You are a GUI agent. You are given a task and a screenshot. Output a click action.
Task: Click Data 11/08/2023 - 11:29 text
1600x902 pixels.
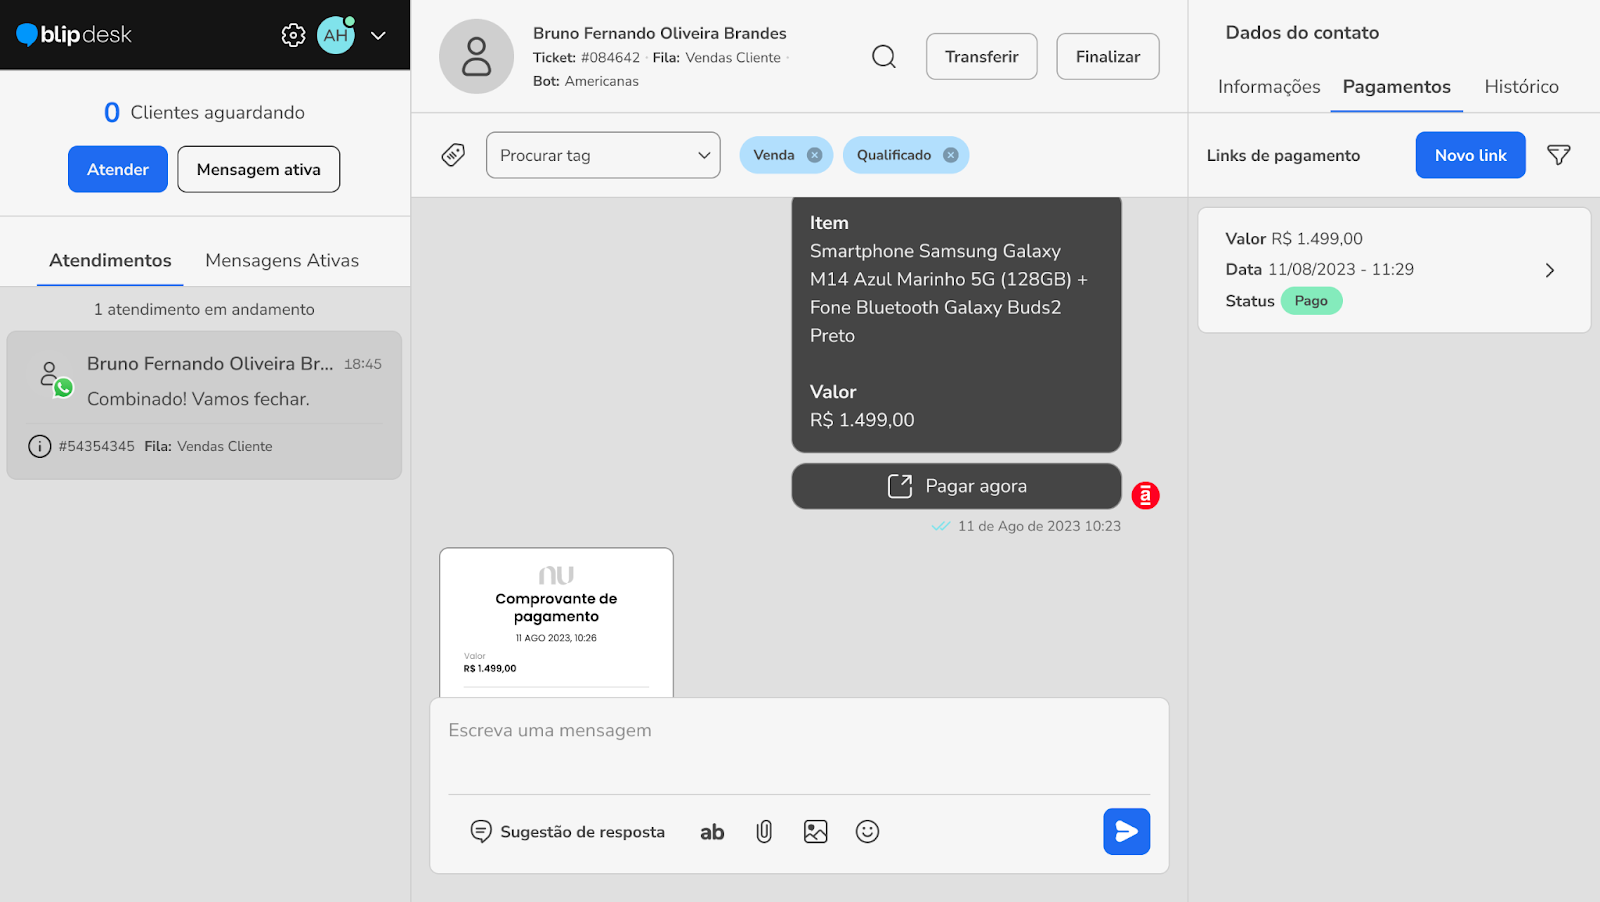pyautogui.click(x=1320, y=269)
